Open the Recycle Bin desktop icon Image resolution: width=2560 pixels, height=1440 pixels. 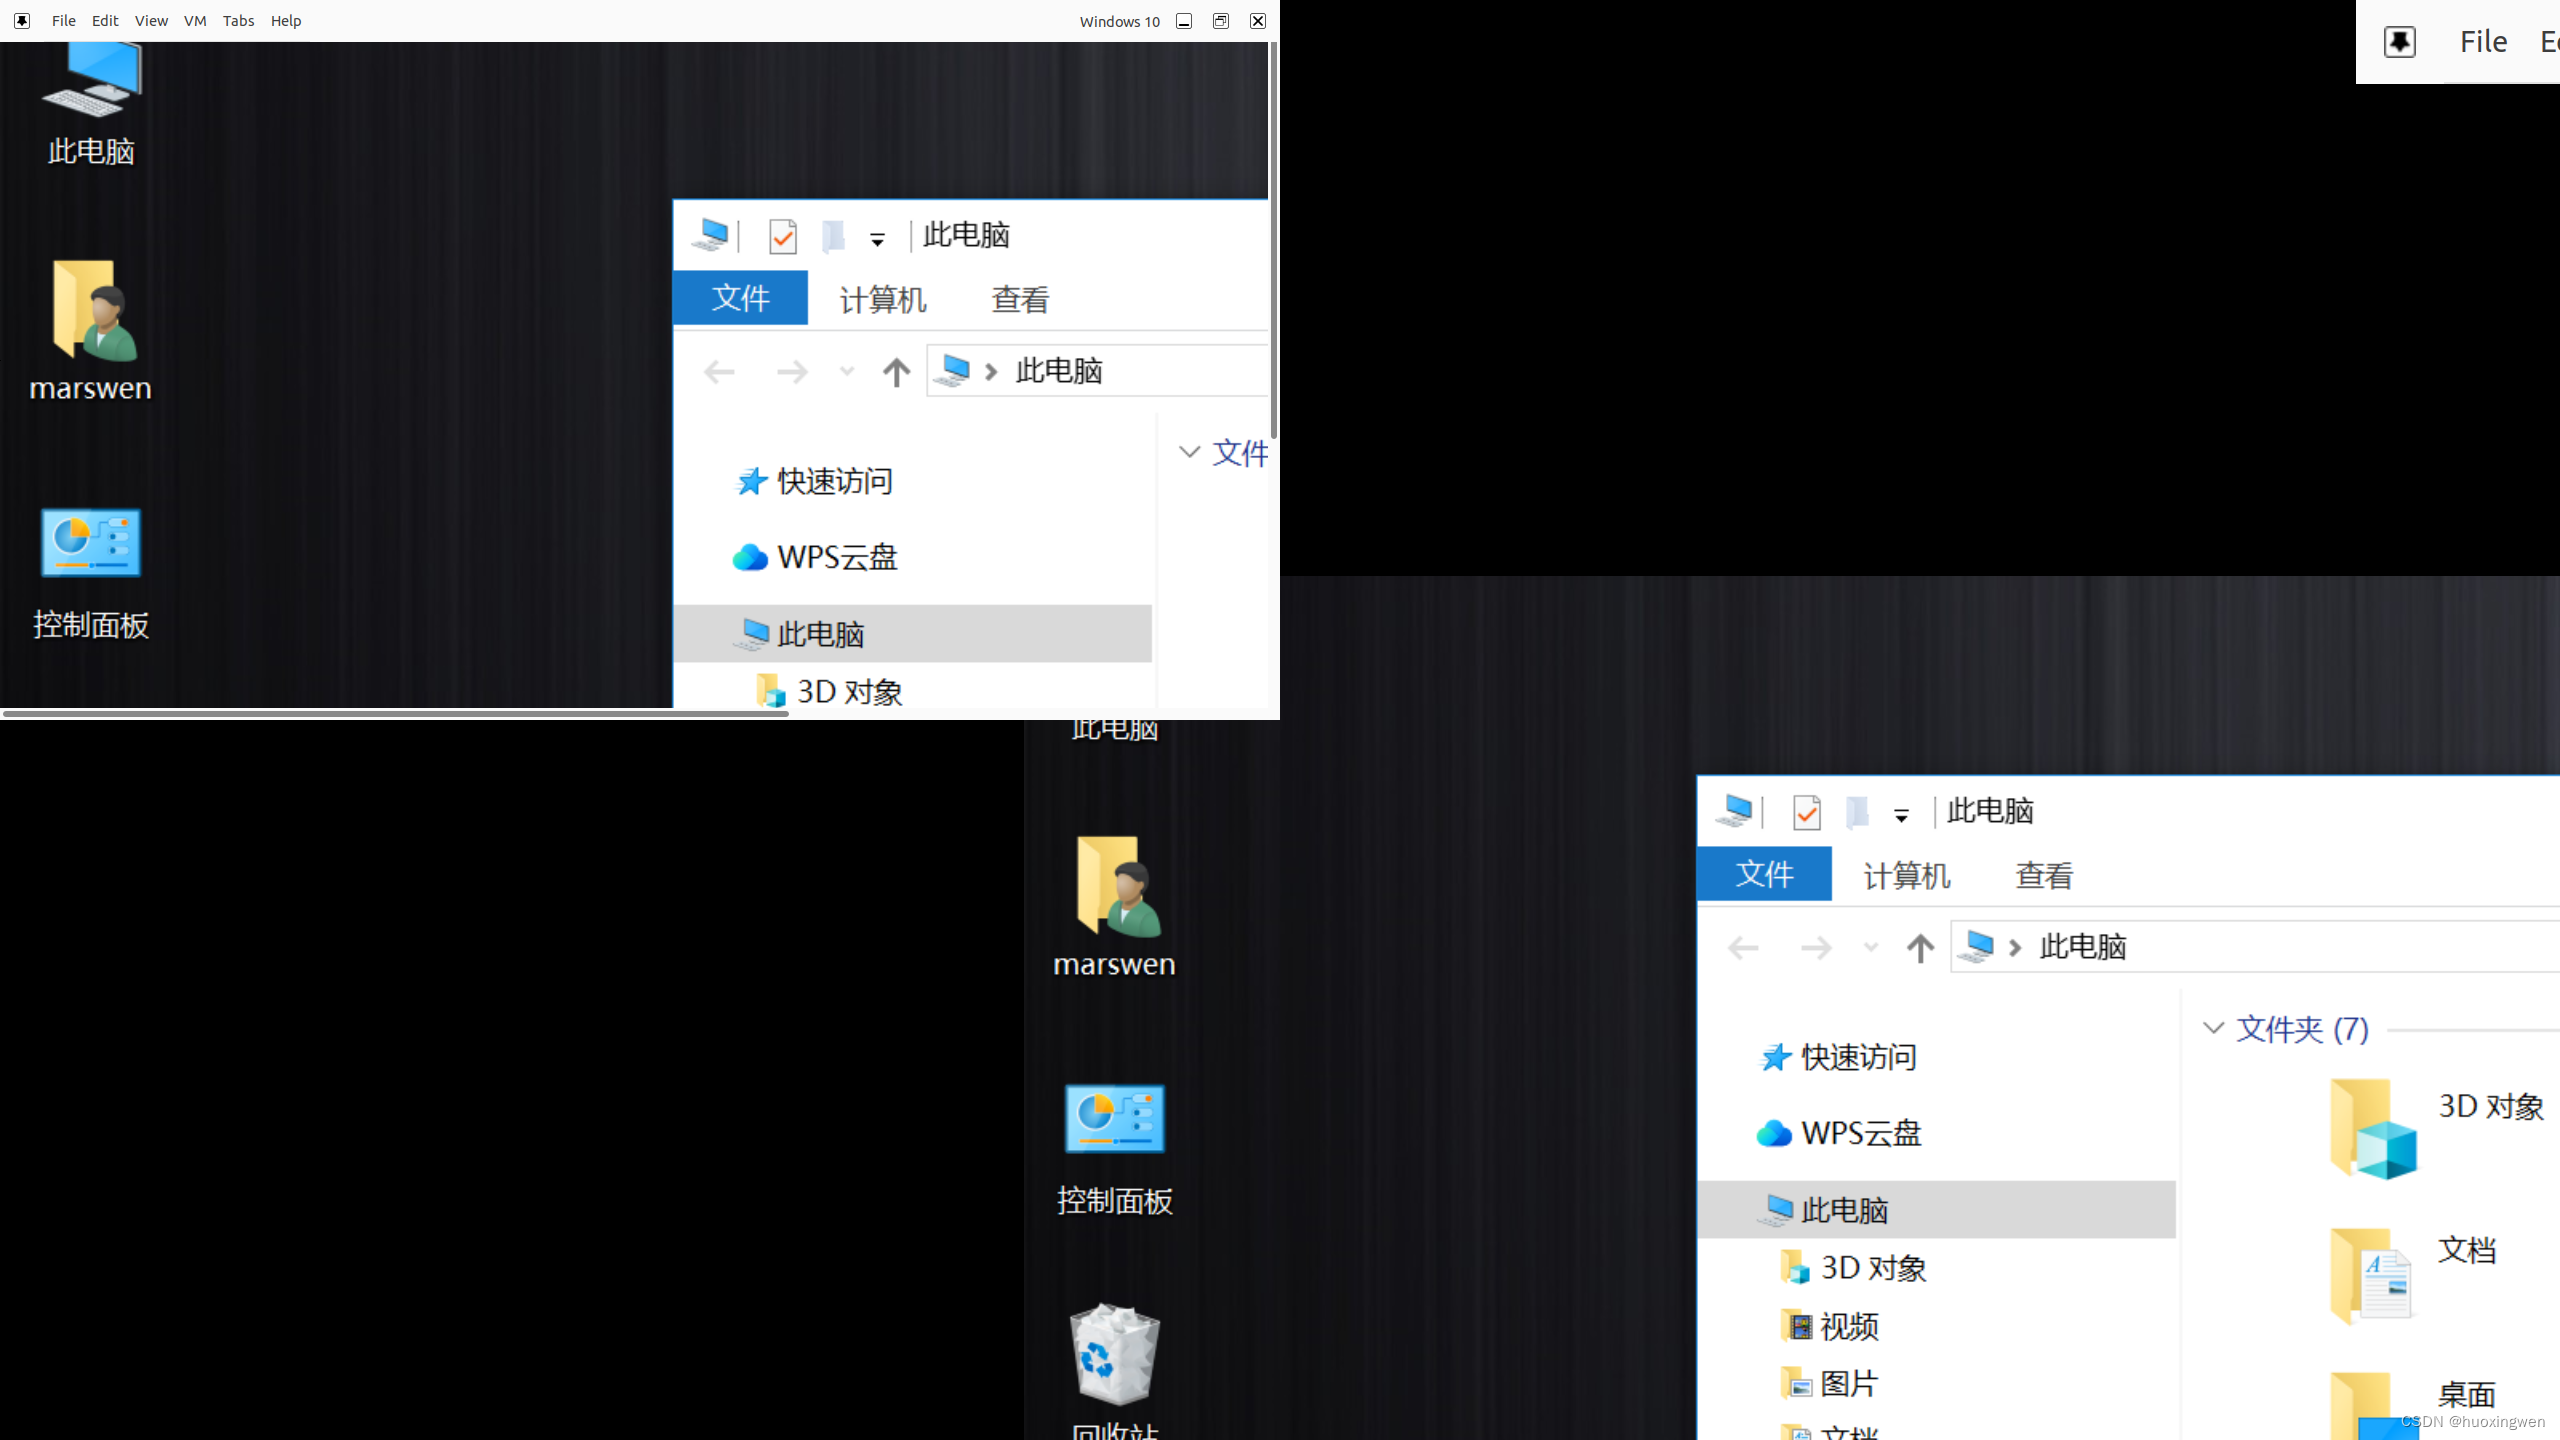[1114, 1357]
